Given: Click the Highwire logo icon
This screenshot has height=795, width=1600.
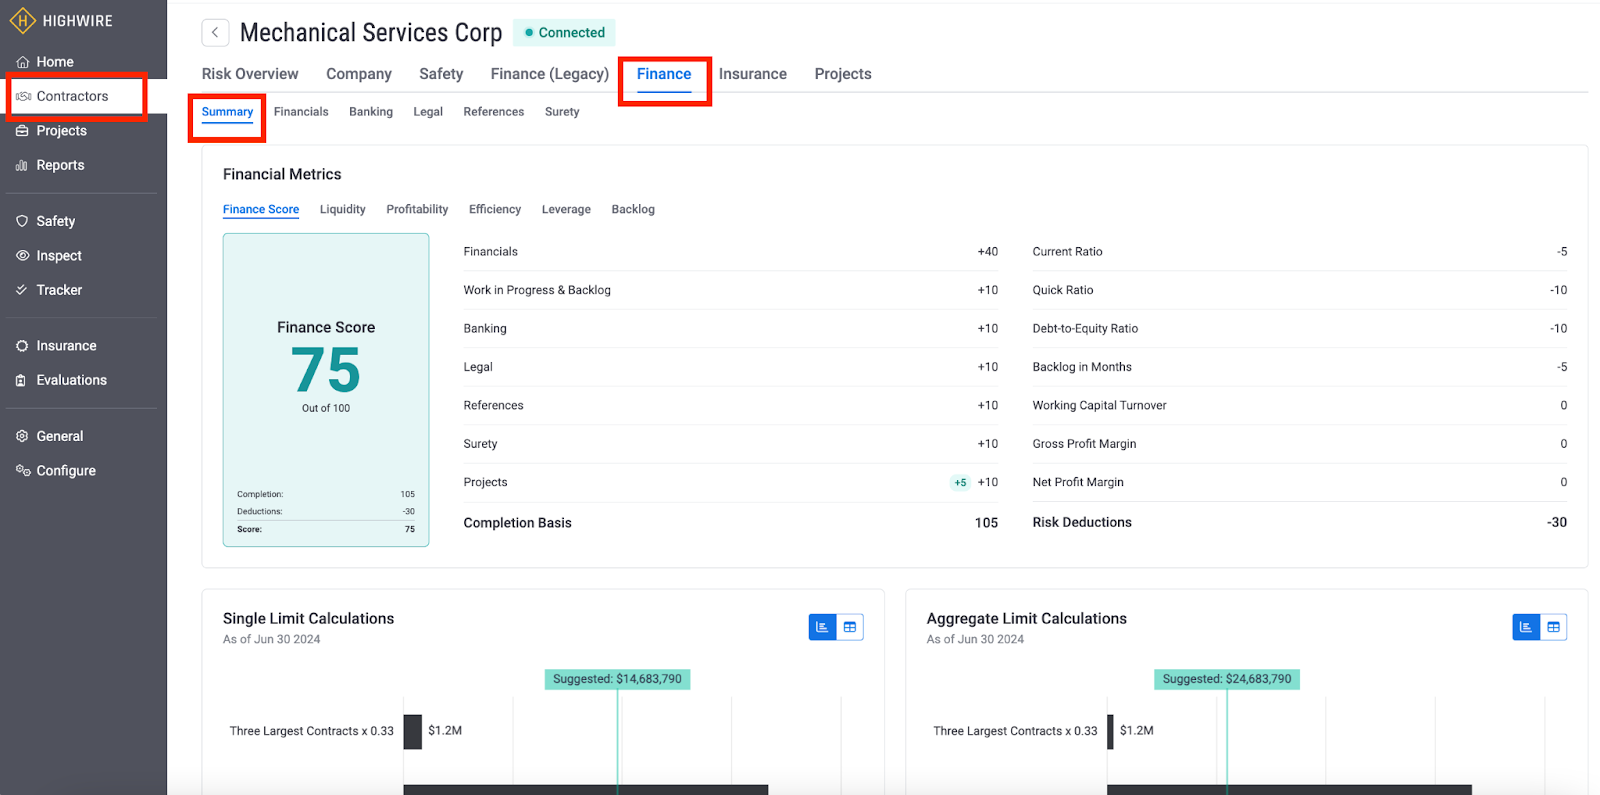Looking at the screenshot, I should click(22, 21).
